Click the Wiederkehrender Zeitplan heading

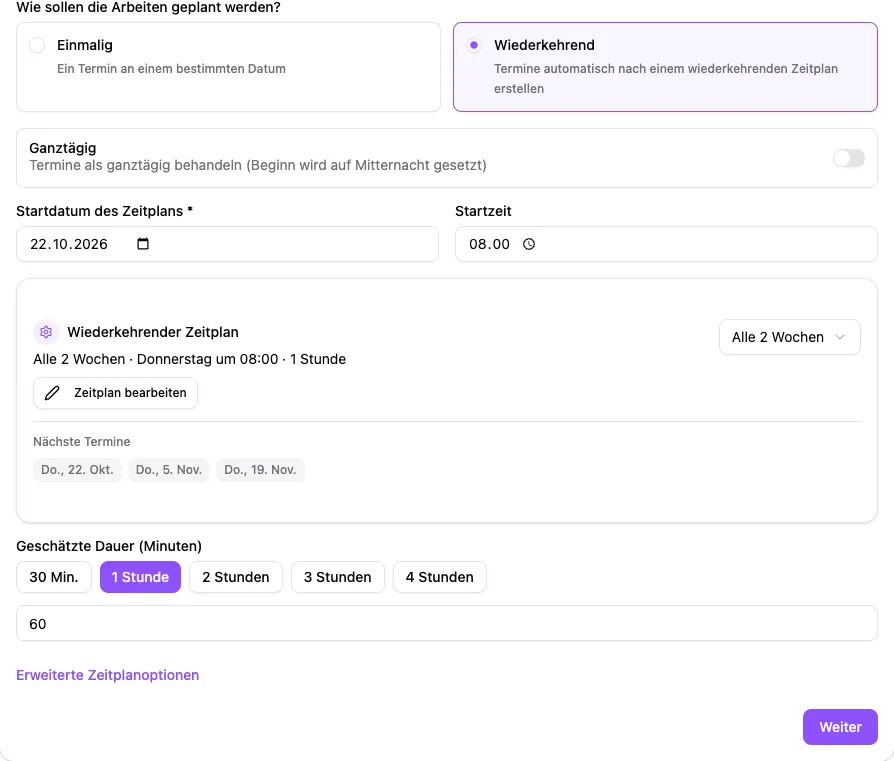coord(153,332)
